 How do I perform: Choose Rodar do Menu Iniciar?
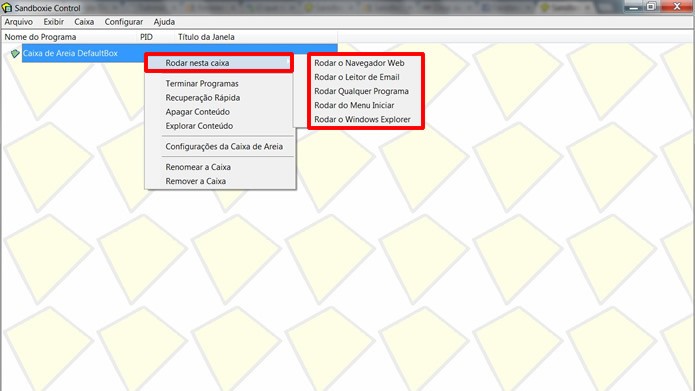tap(354, 106)
